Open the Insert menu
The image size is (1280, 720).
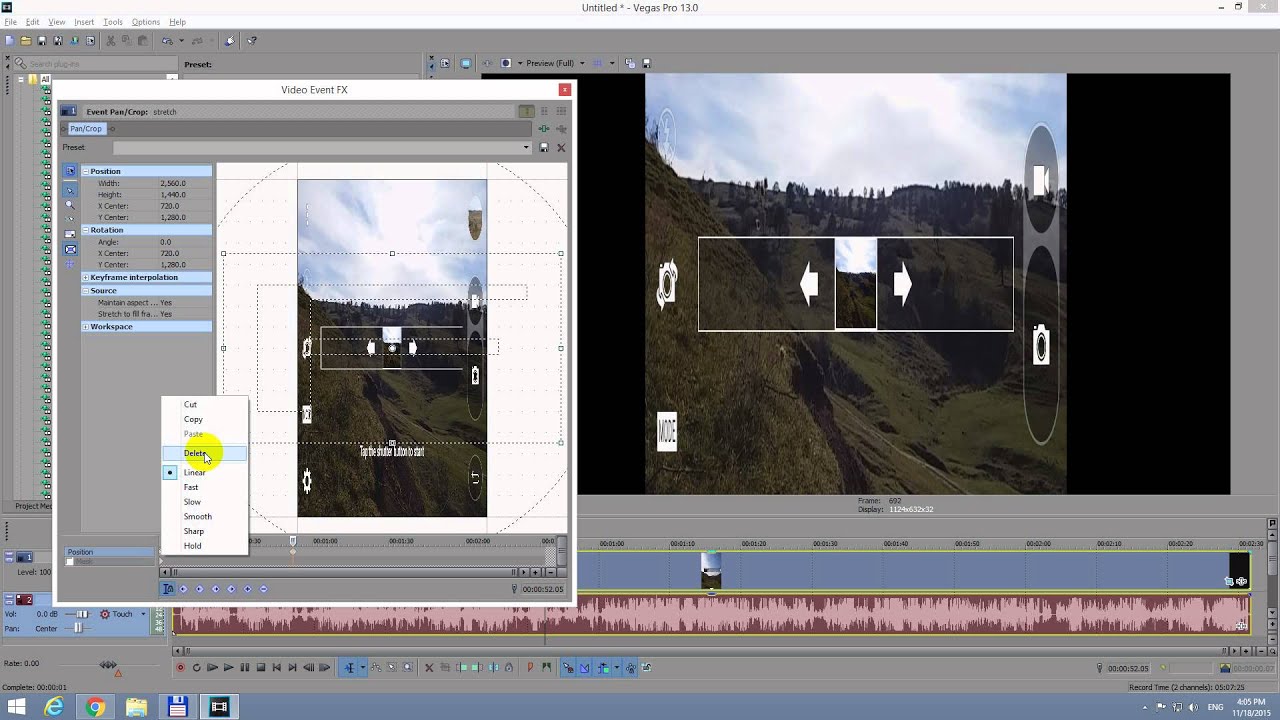click(84, 22)
